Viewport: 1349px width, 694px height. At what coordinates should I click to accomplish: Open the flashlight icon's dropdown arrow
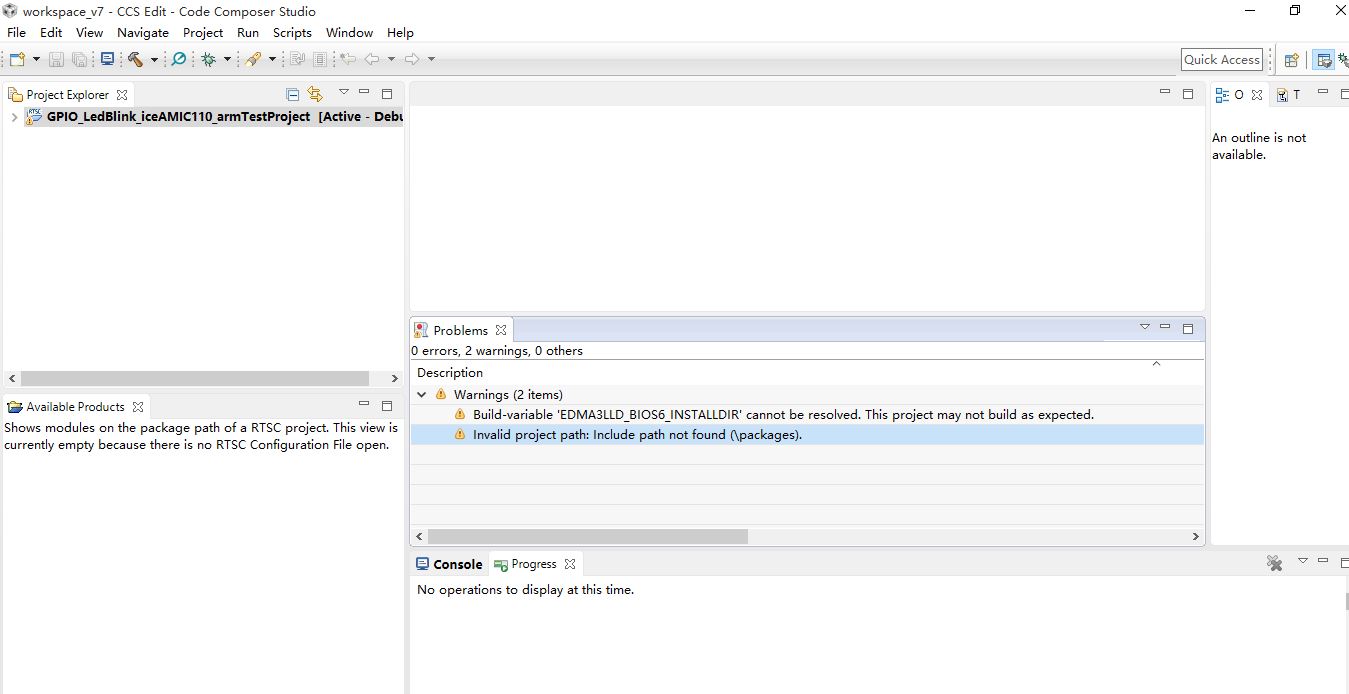(272, 59)
